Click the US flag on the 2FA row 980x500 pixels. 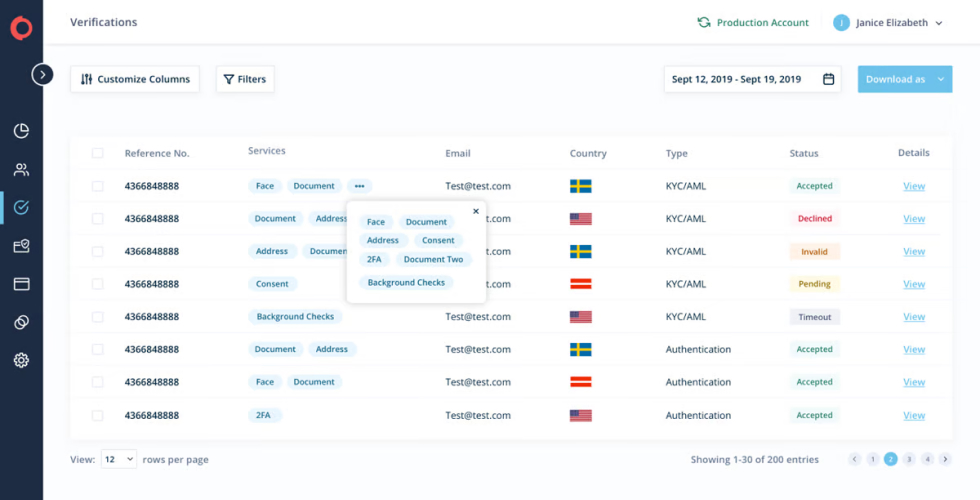tap(581, 416)
